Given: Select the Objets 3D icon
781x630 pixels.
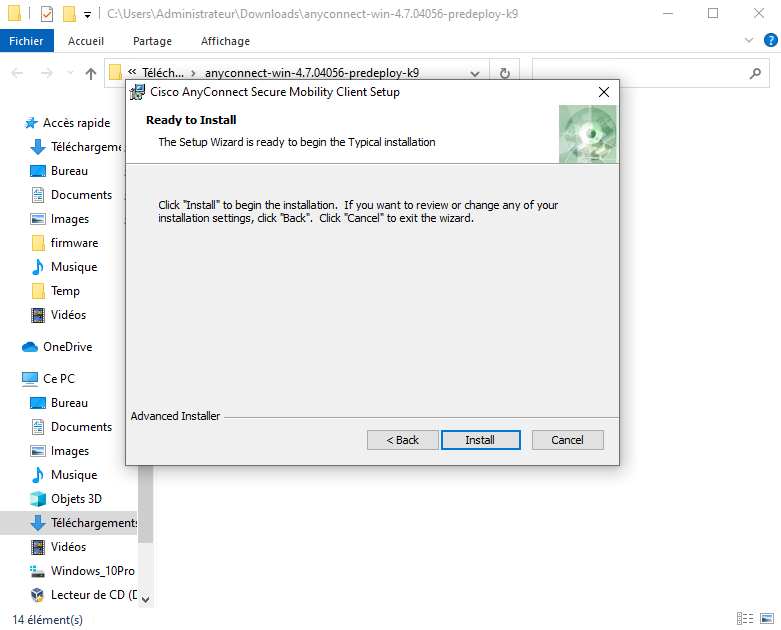Looking at the screenshot, I should (38, 499).
